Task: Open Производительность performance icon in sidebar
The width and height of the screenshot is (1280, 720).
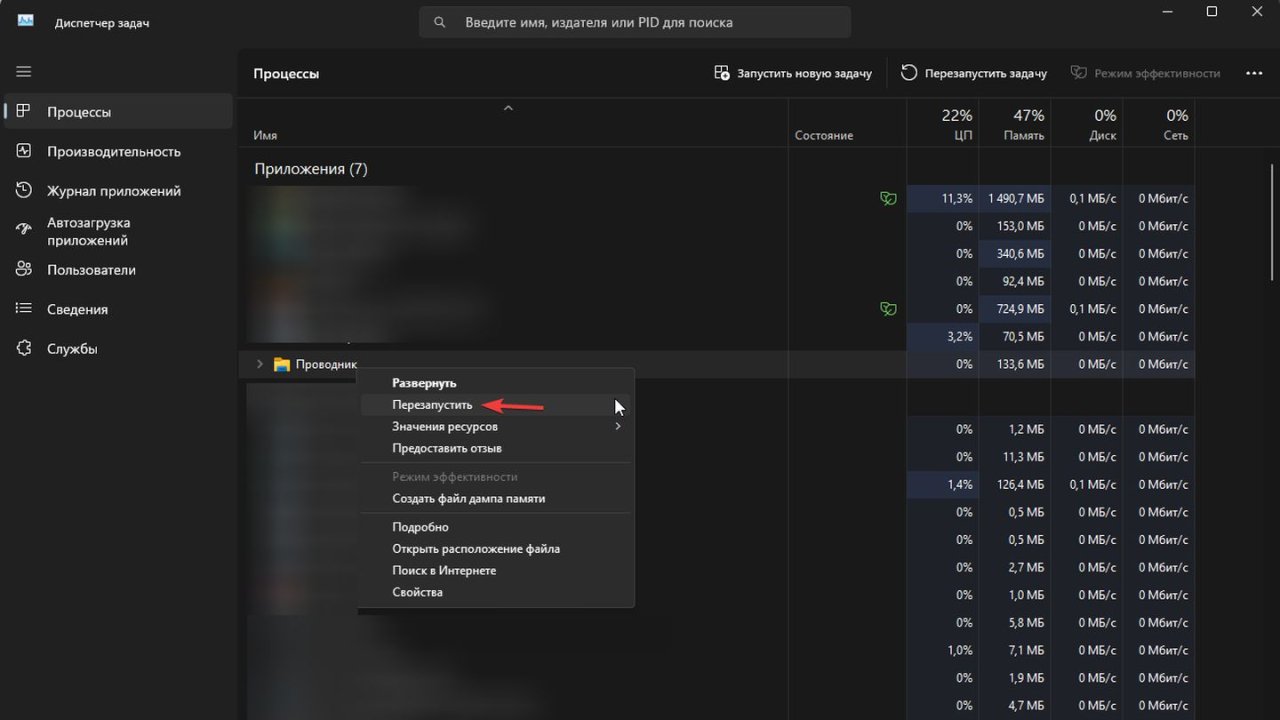Action: click(x=24, y=151)
